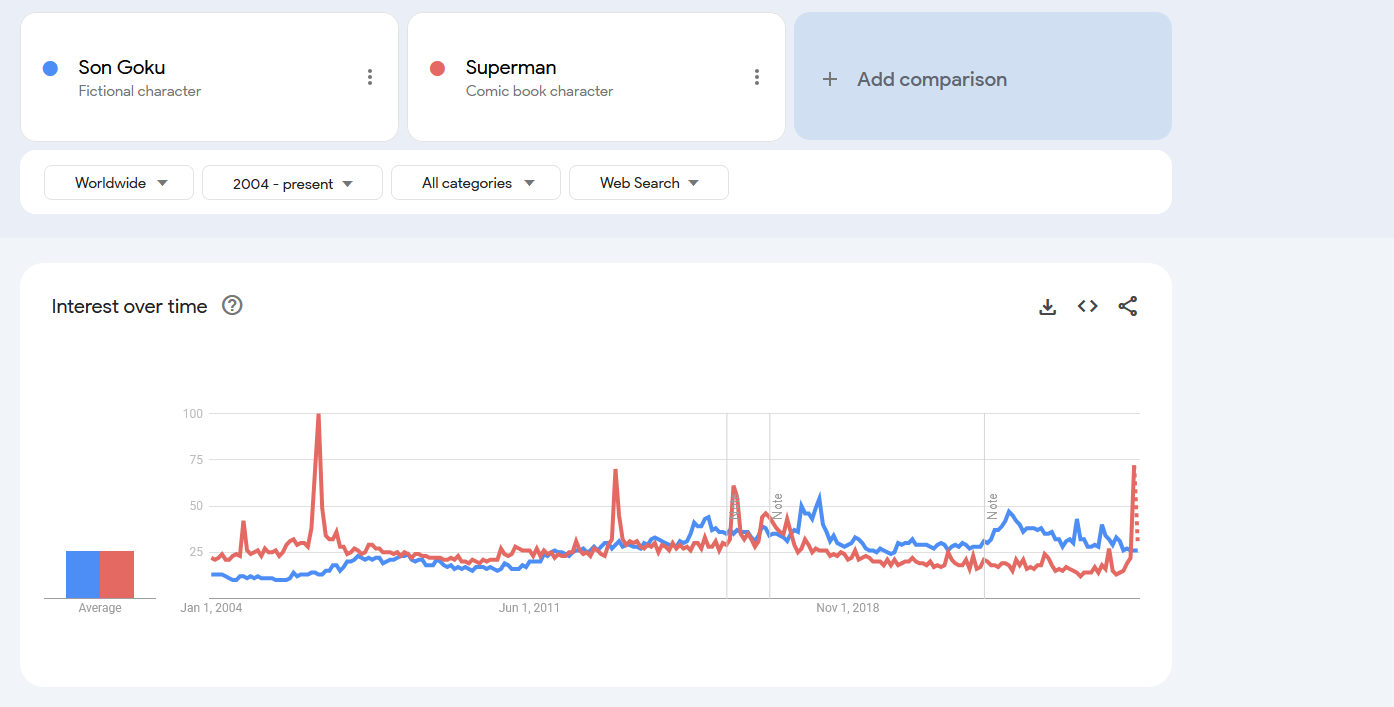This screenshot has height=707, width=1394.
Task: Download the Interest over time chart data
Action: coord(1048,307)
